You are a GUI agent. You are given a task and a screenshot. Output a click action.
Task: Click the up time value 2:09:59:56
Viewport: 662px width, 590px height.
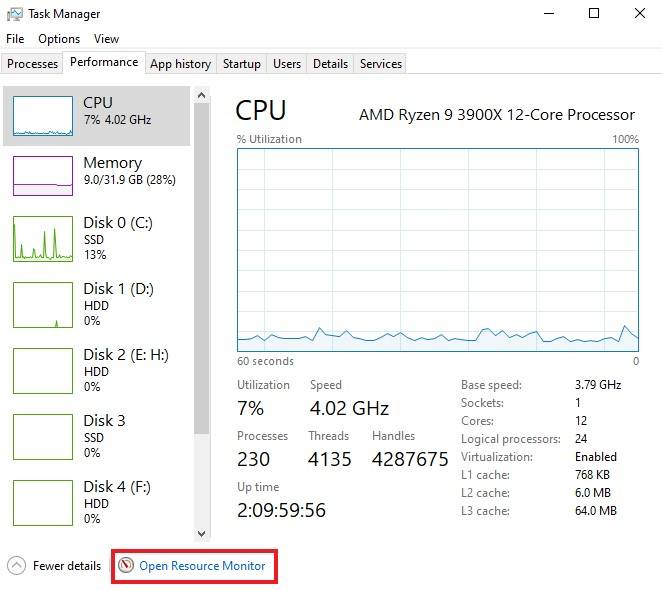pyautogui.click(x=281, y=510)
